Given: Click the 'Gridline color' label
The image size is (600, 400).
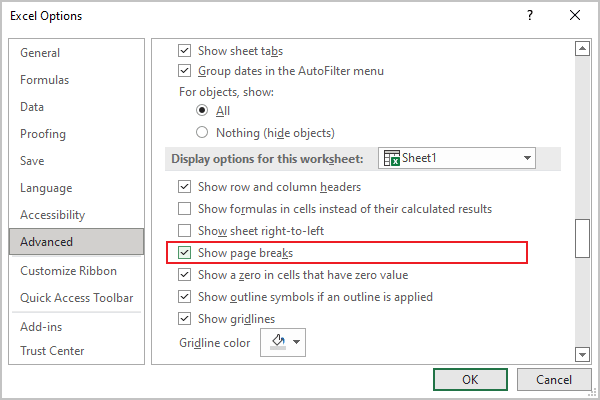Looking at the screenshot, I should point(215,343).
